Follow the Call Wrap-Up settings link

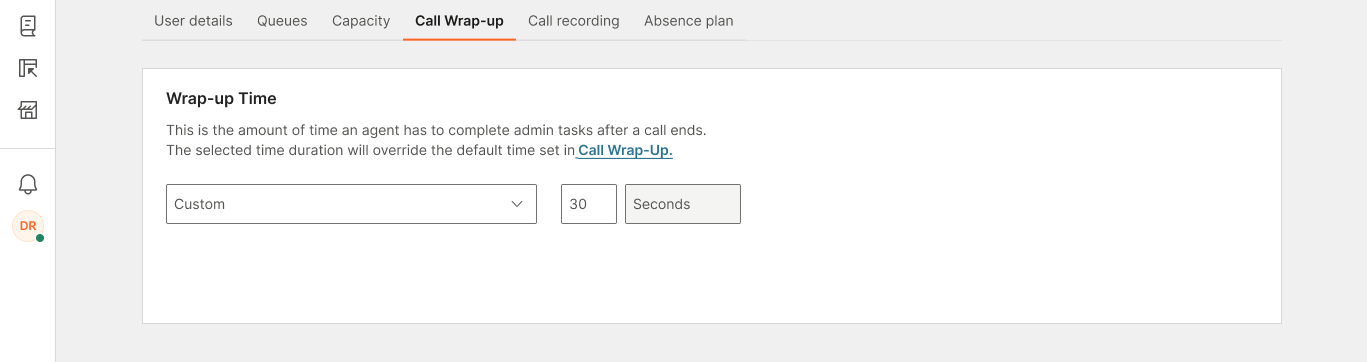point(625,151)
